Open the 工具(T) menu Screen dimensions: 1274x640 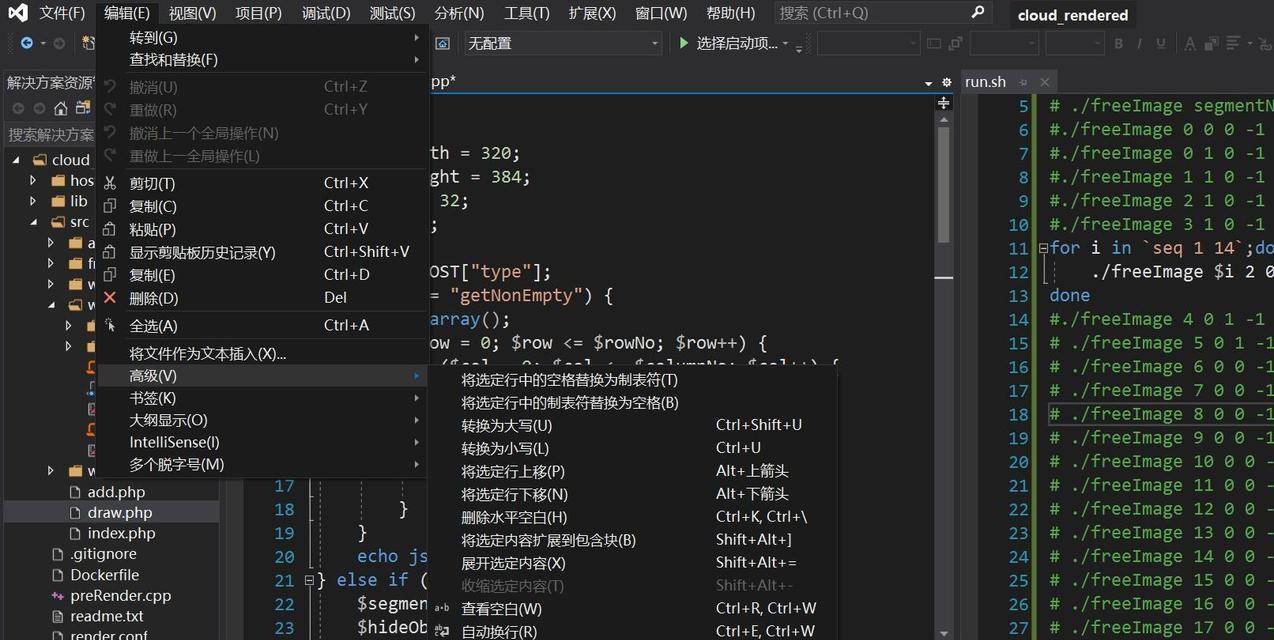point(526,13)
